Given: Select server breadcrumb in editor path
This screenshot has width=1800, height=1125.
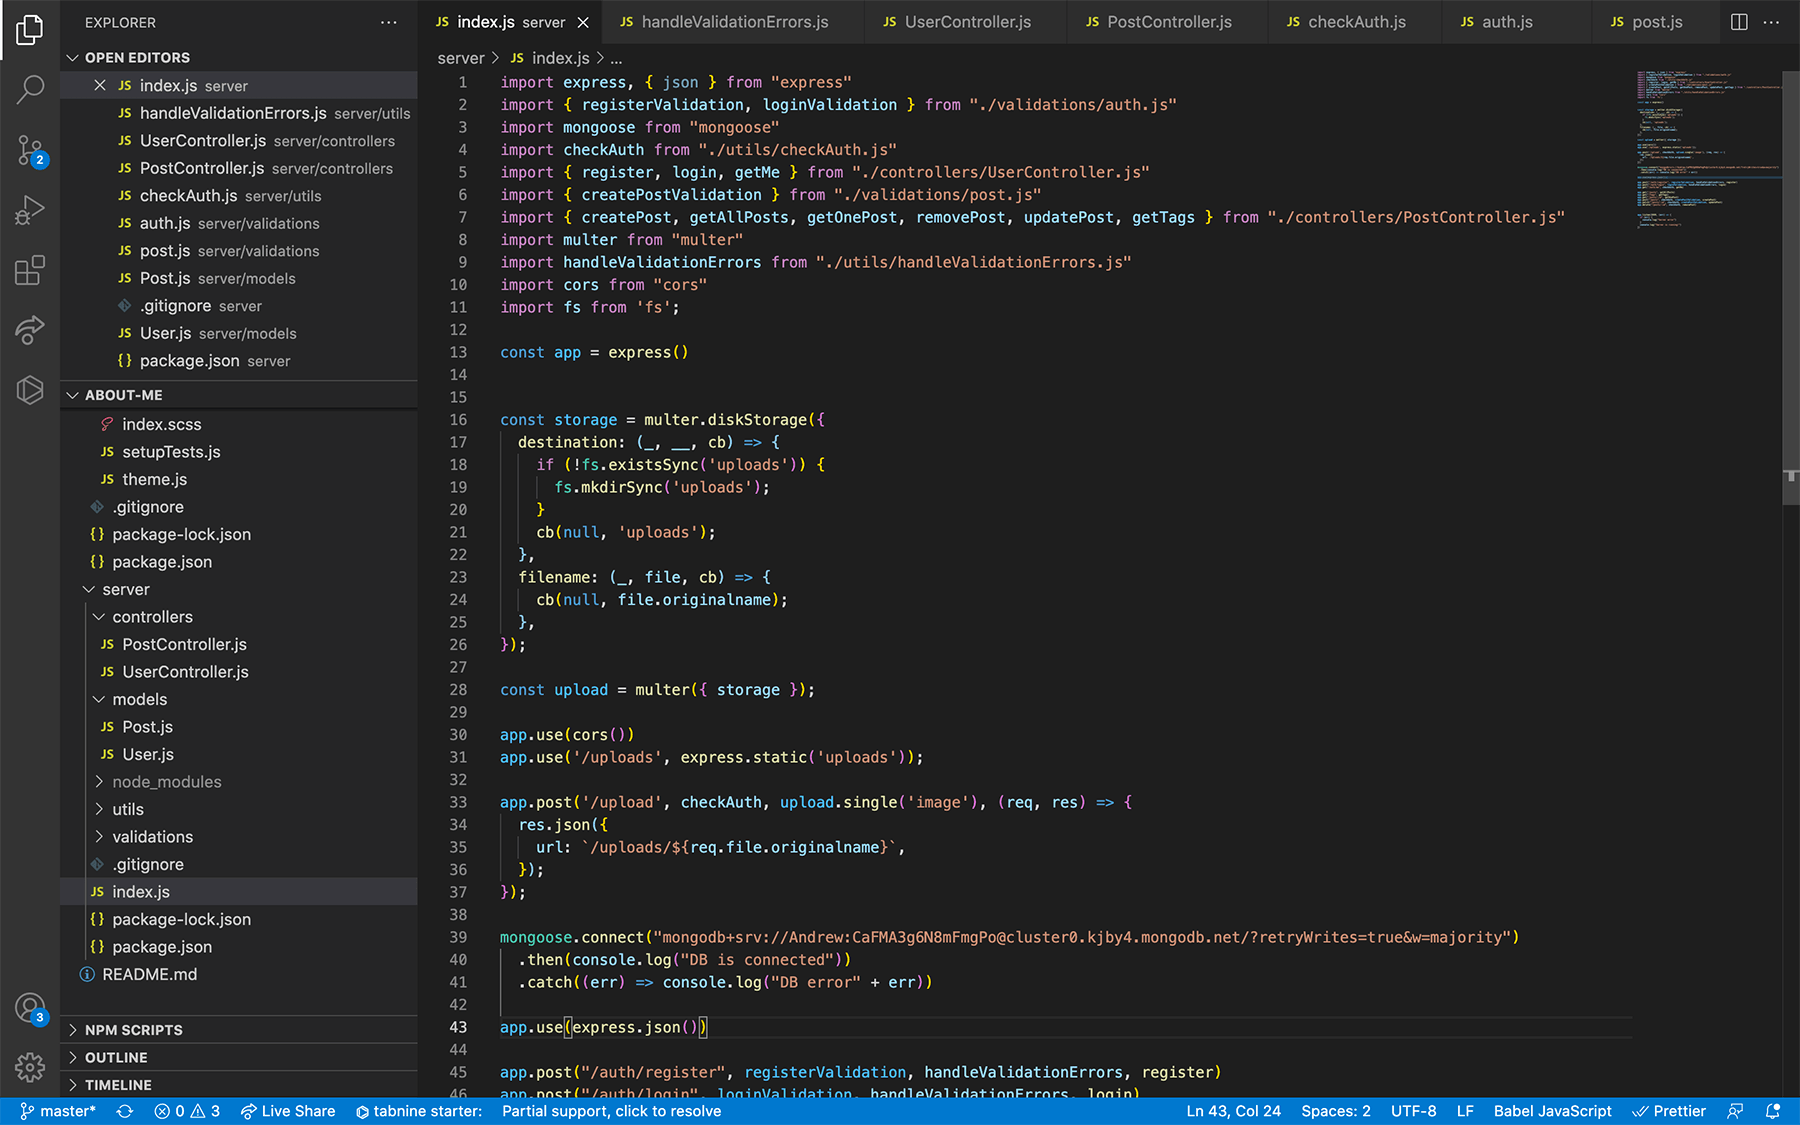Looking at the screenshot, I should click(x=460, y=58).
